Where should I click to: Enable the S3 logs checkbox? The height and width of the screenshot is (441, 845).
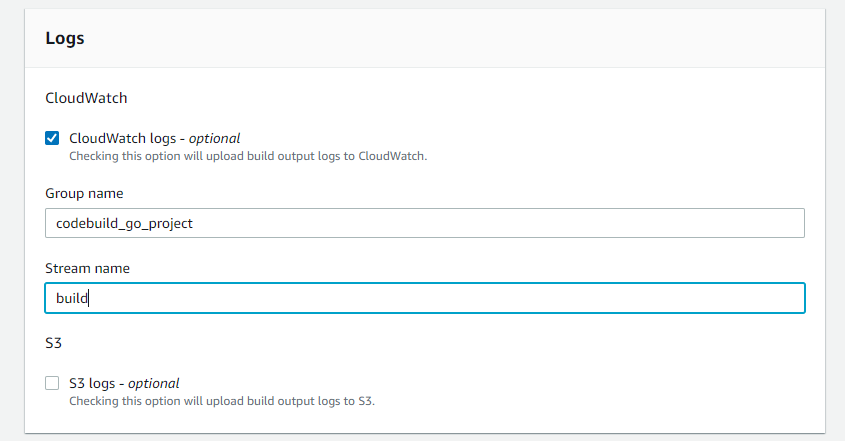click(x=52, y=383)
